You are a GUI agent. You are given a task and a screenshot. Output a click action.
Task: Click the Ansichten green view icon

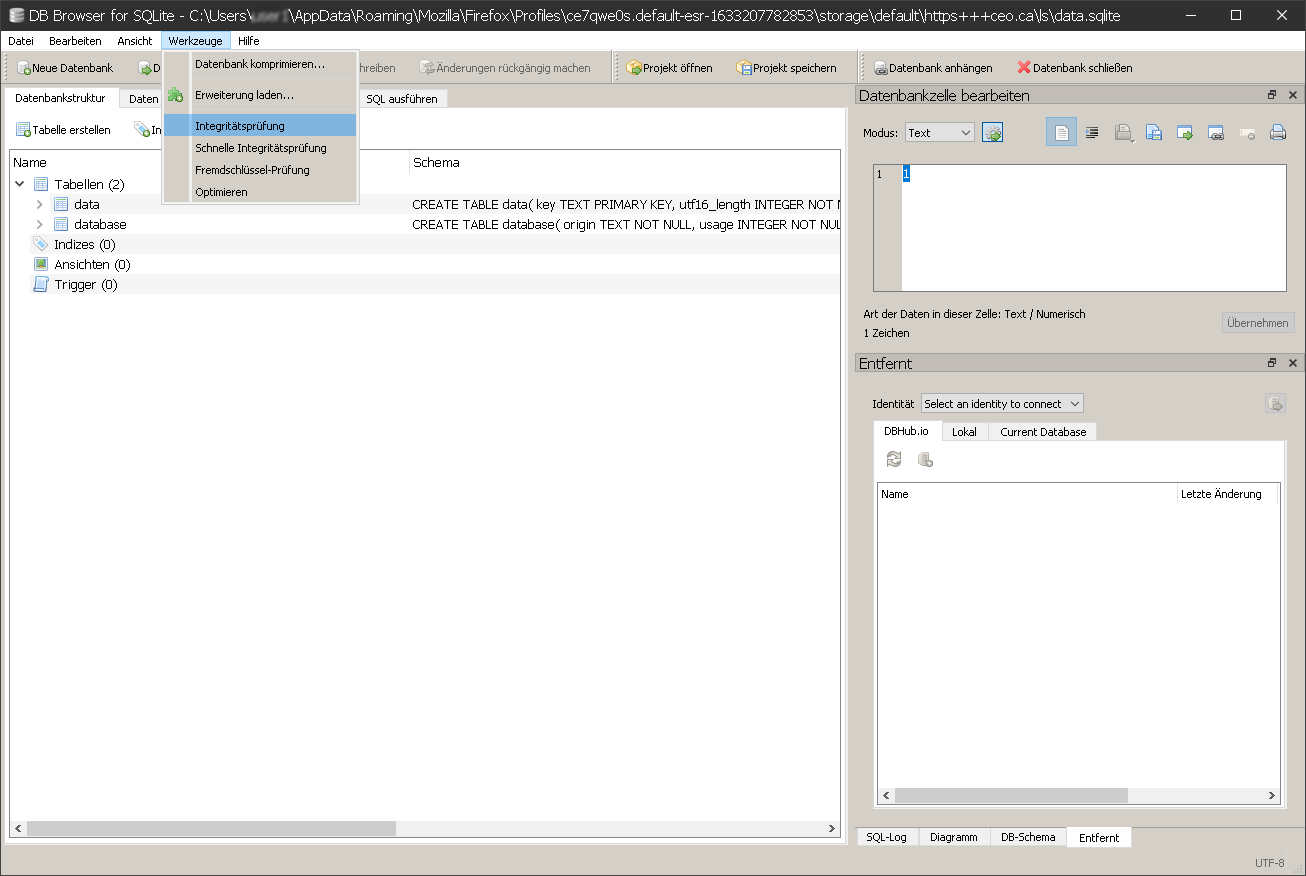(41, 264)
